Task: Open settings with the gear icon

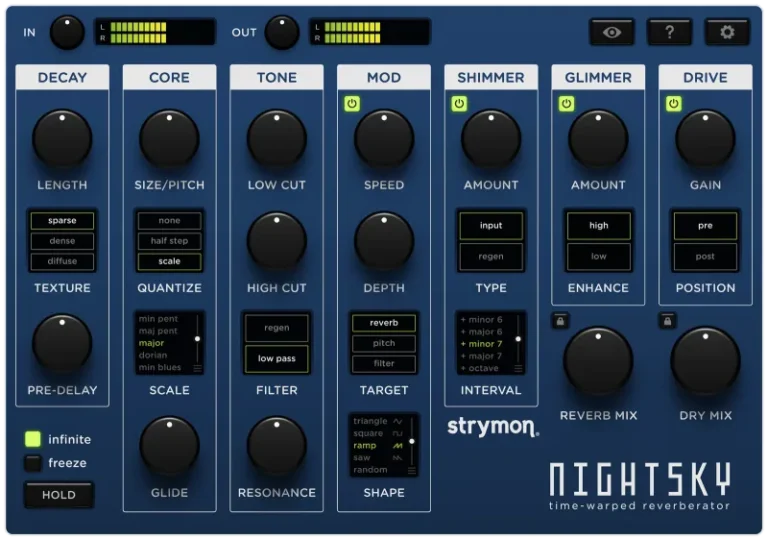Action: pyautogui.click(x=727, y=32)
